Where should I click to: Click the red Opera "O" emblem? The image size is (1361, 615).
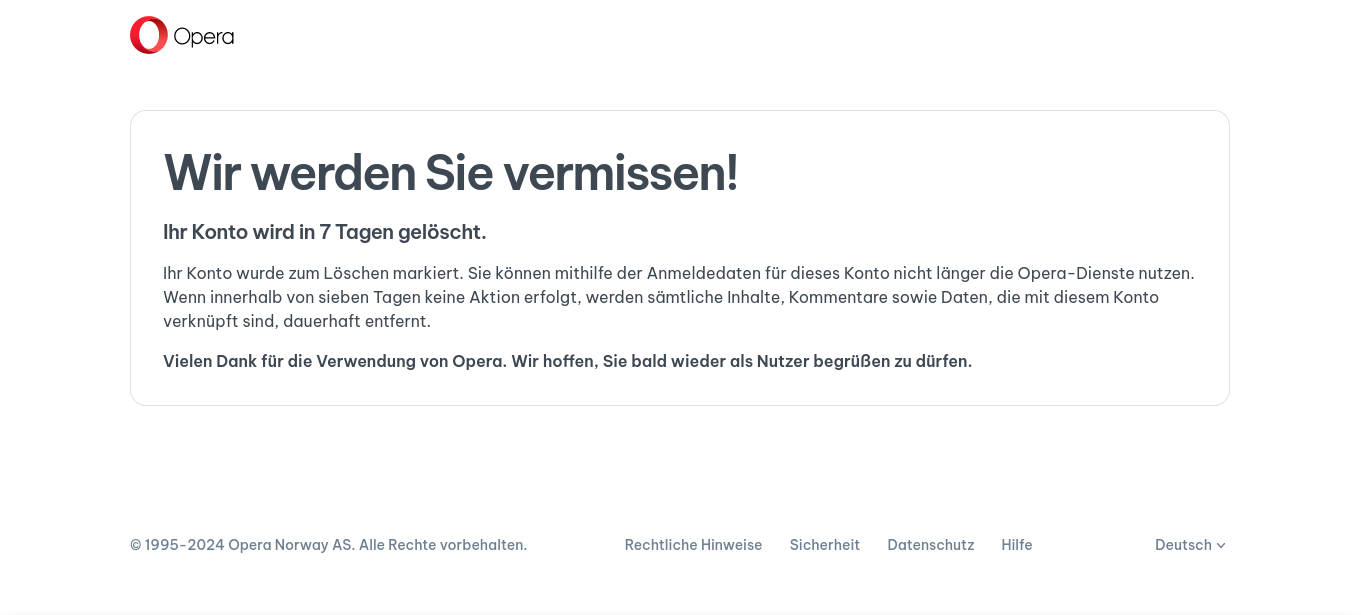148,35
